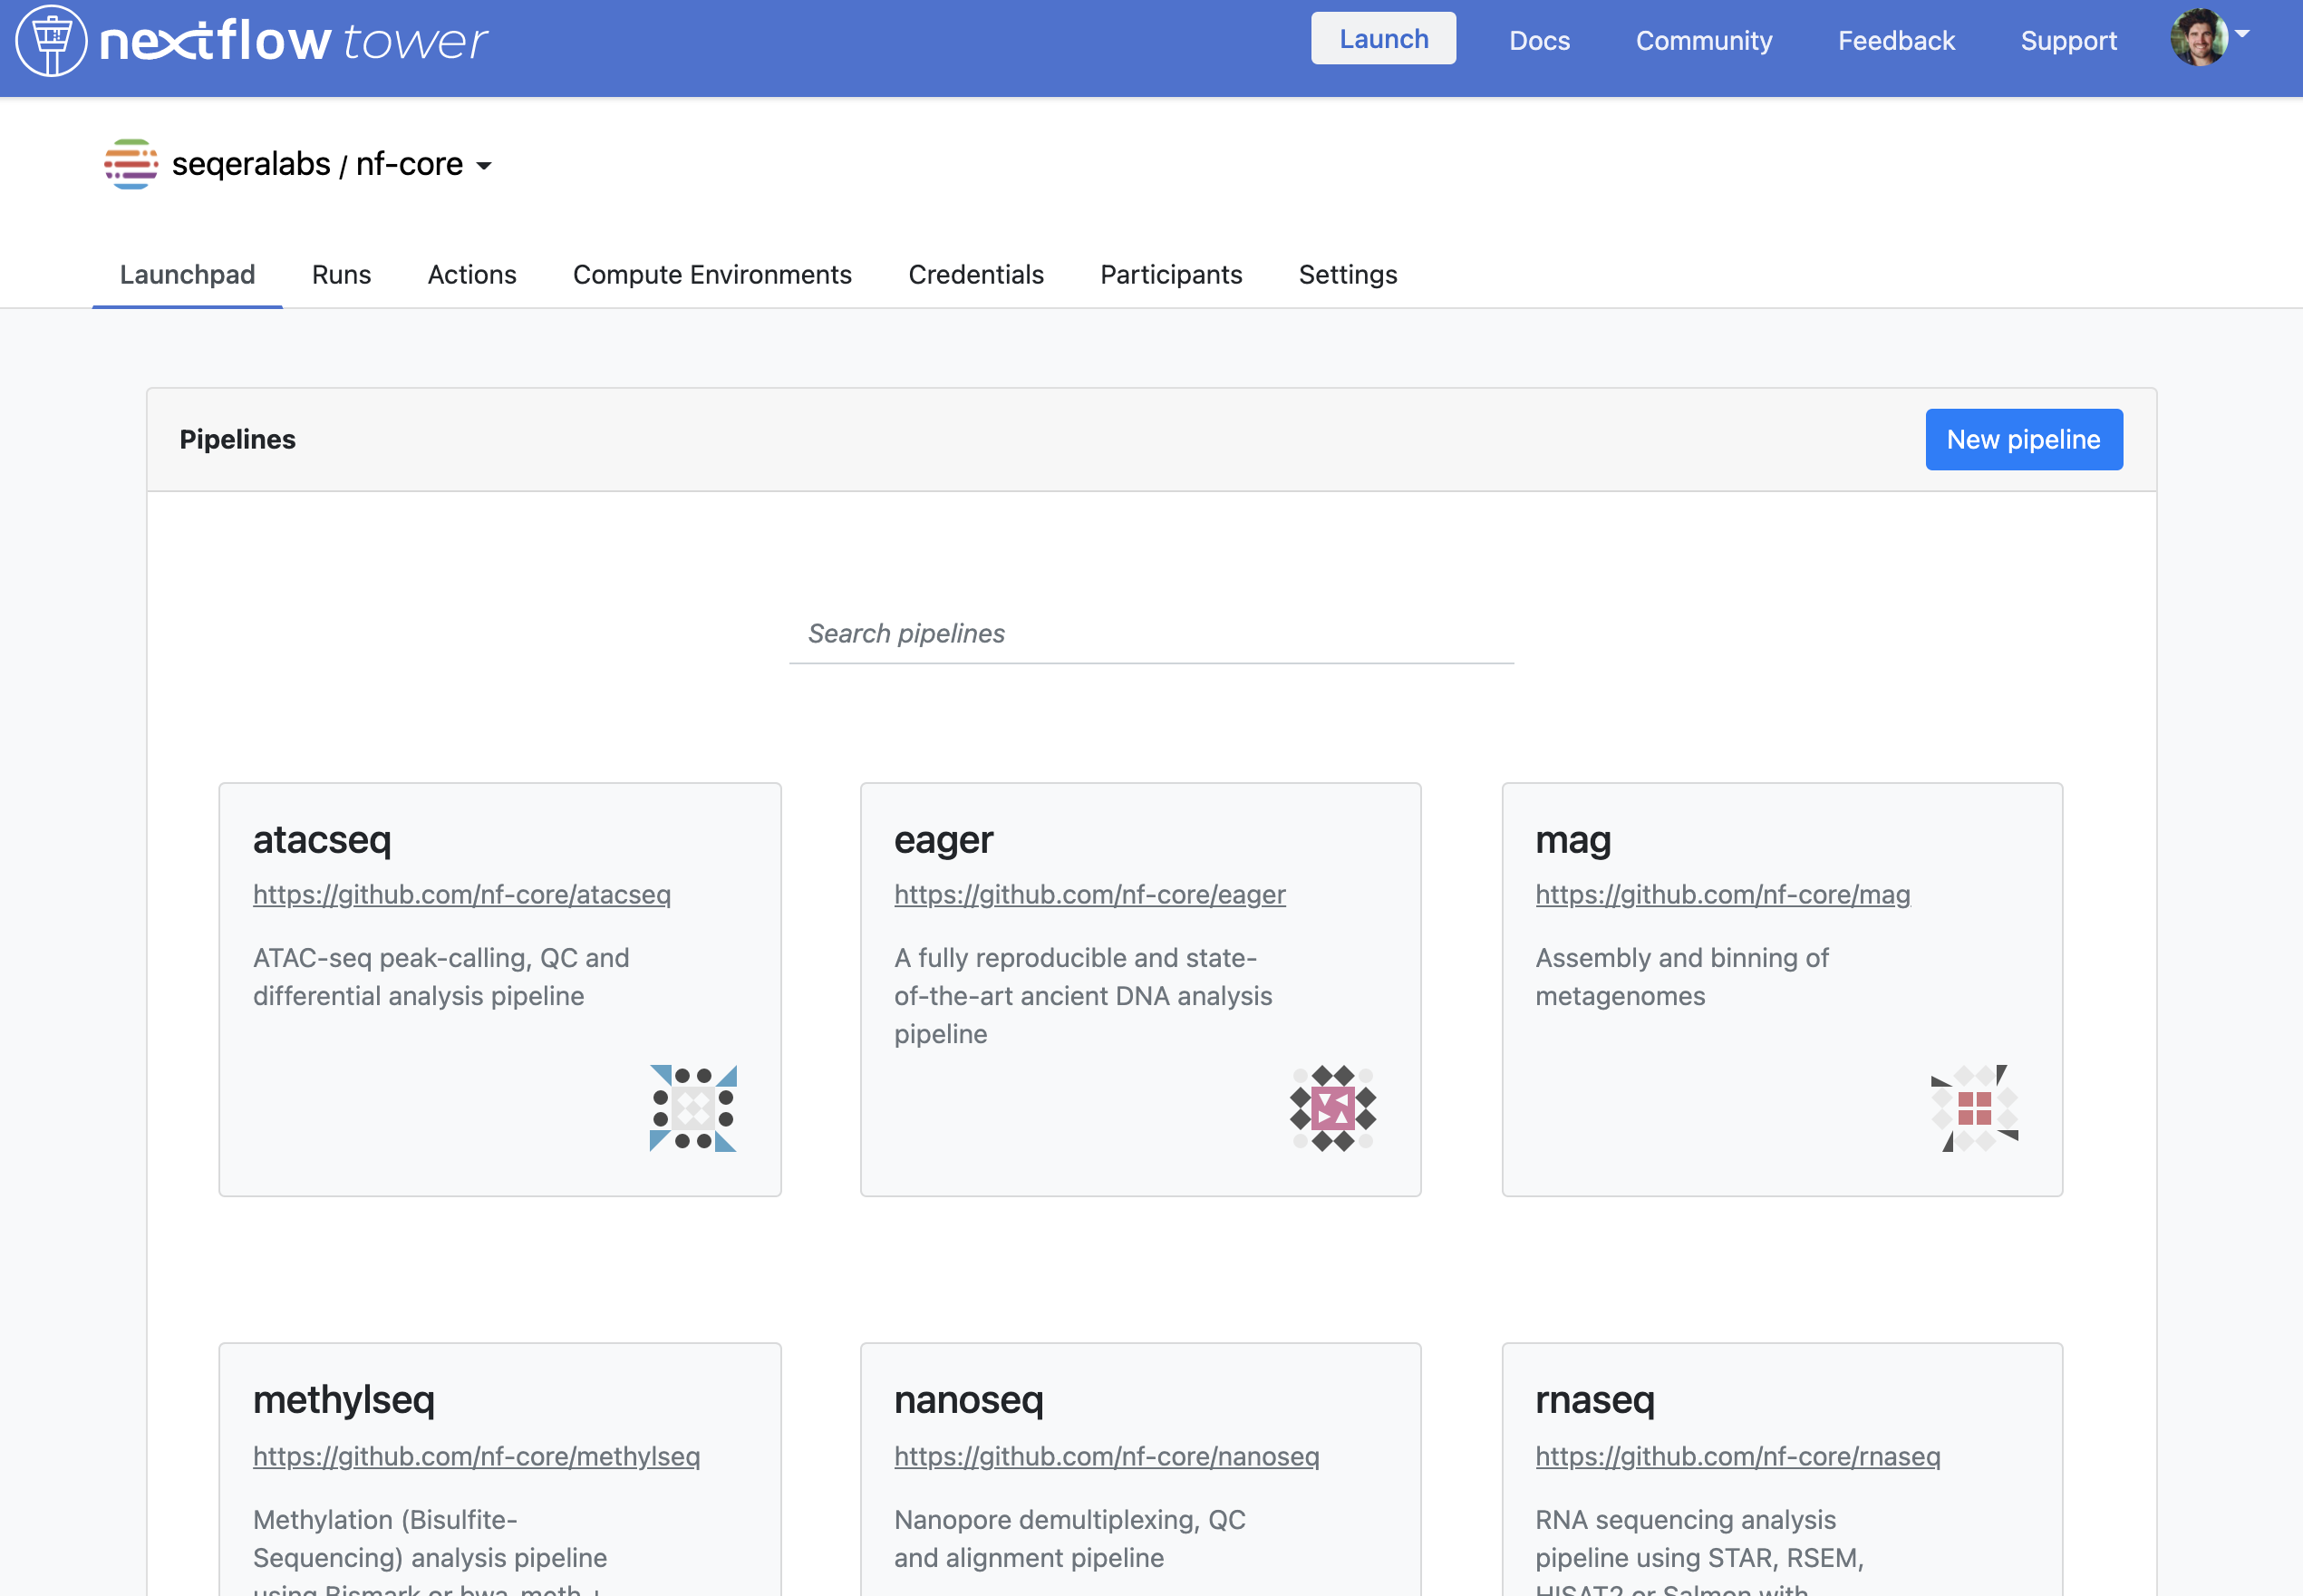
Task: Click the Feedback link
Action: 1896,40
